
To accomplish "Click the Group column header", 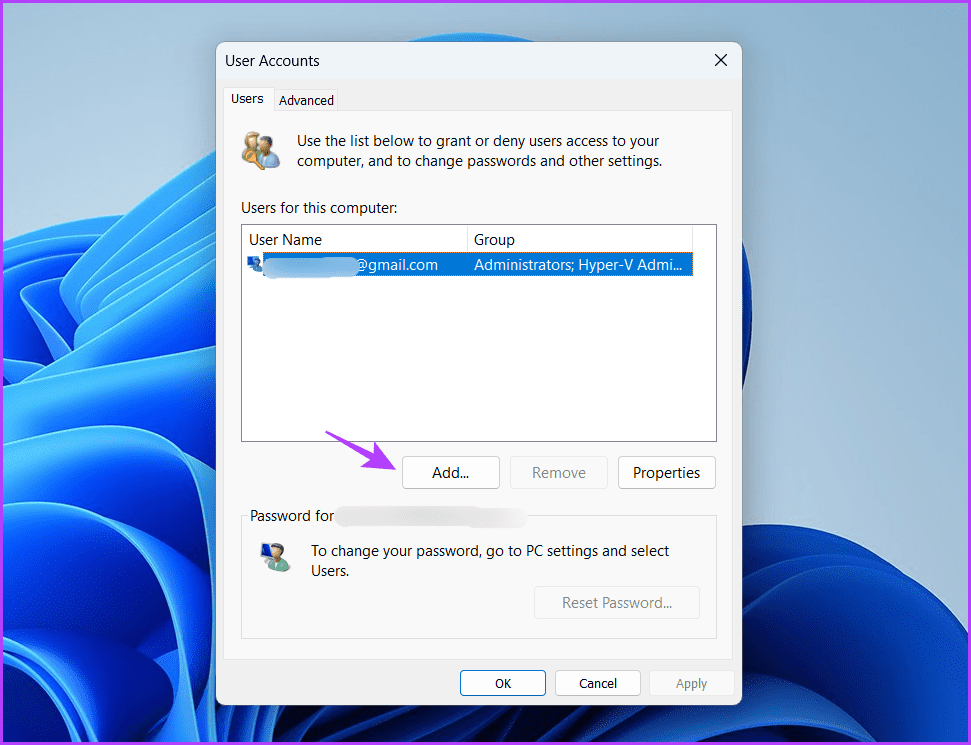I will tap(493, 239).
